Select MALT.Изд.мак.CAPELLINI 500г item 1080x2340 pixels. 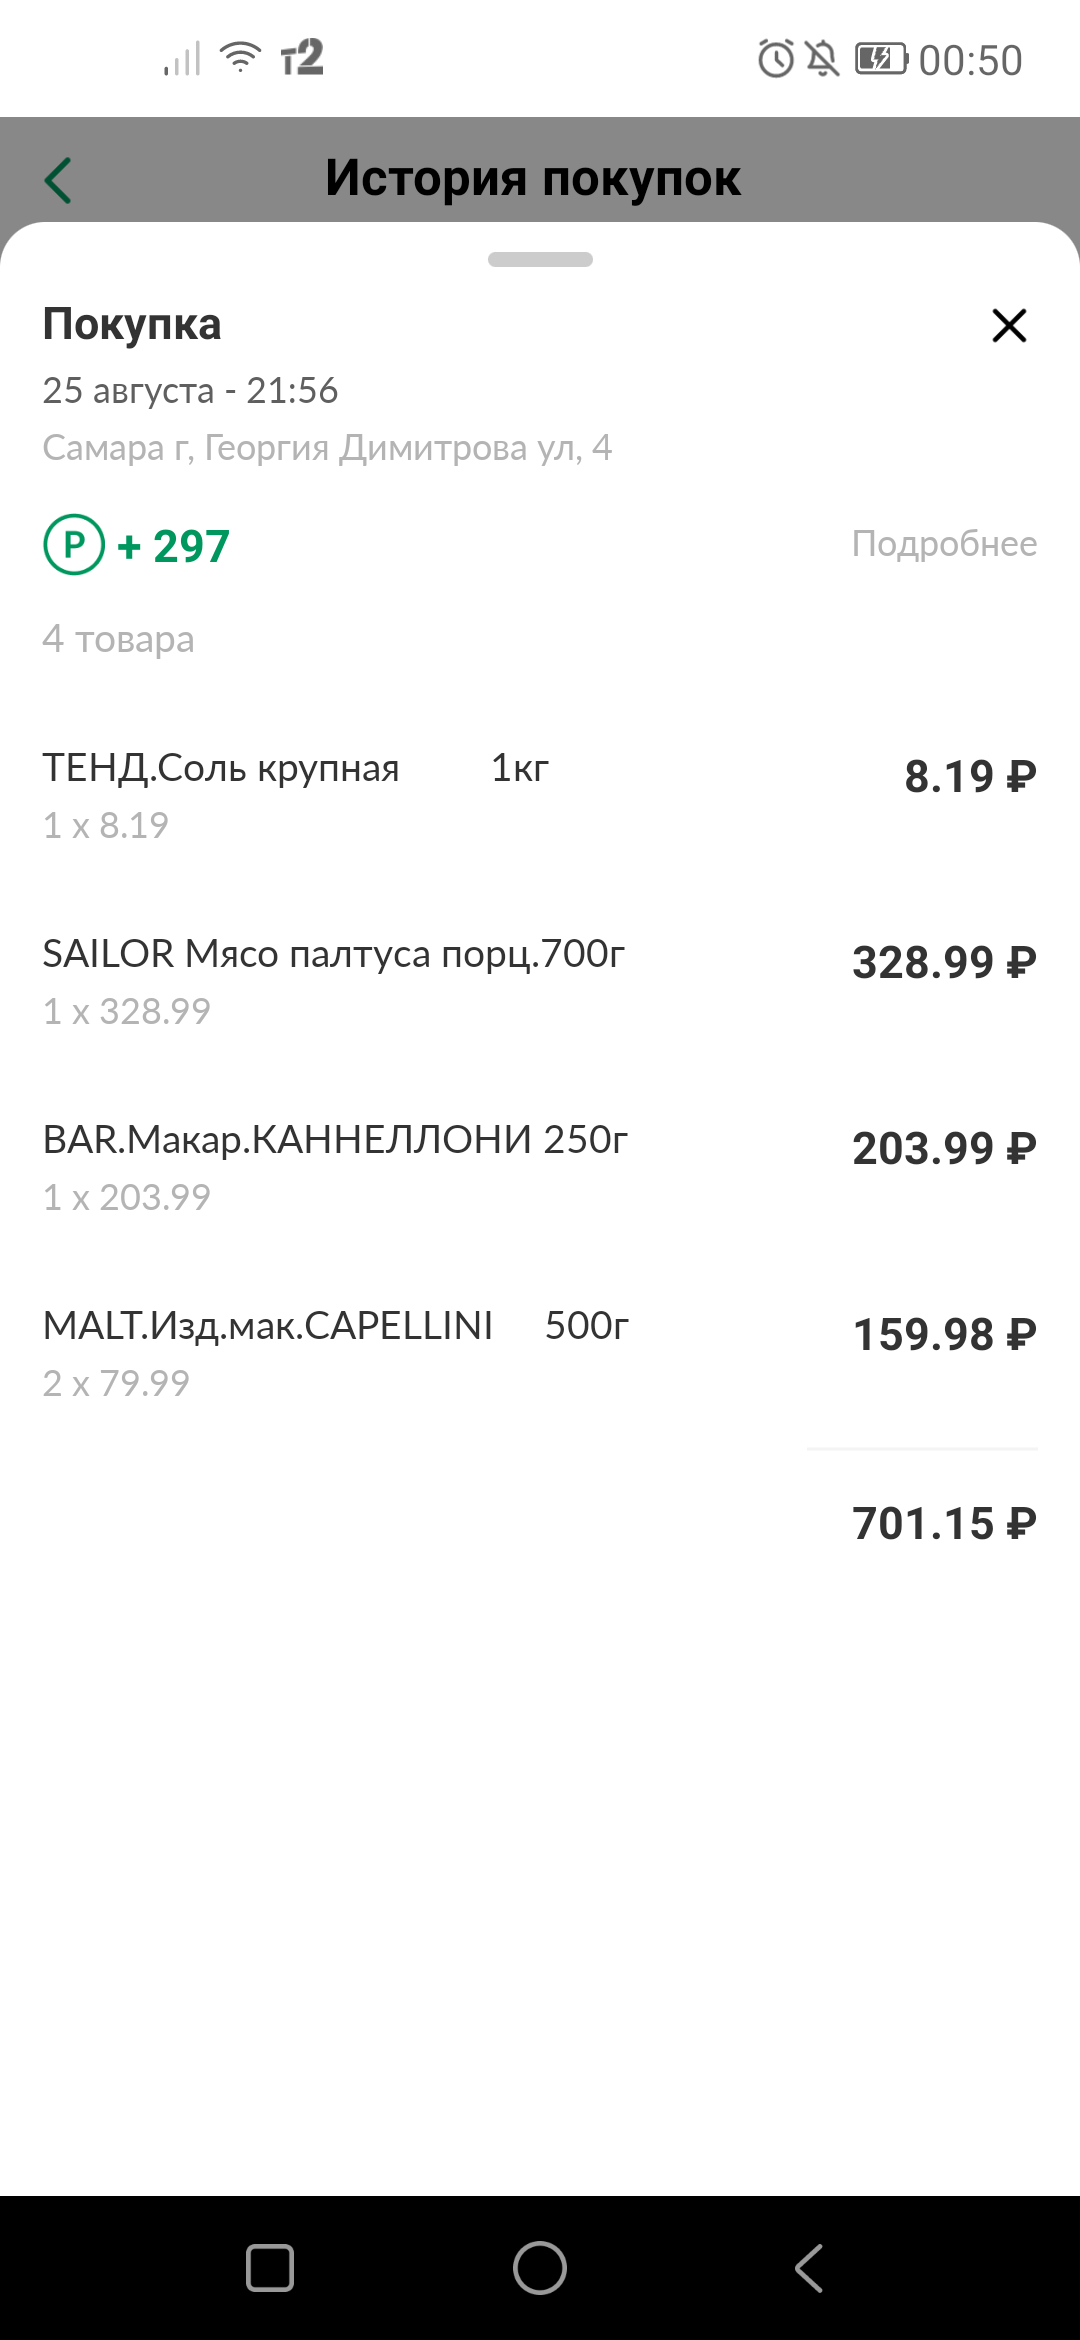coord(335,1326)
